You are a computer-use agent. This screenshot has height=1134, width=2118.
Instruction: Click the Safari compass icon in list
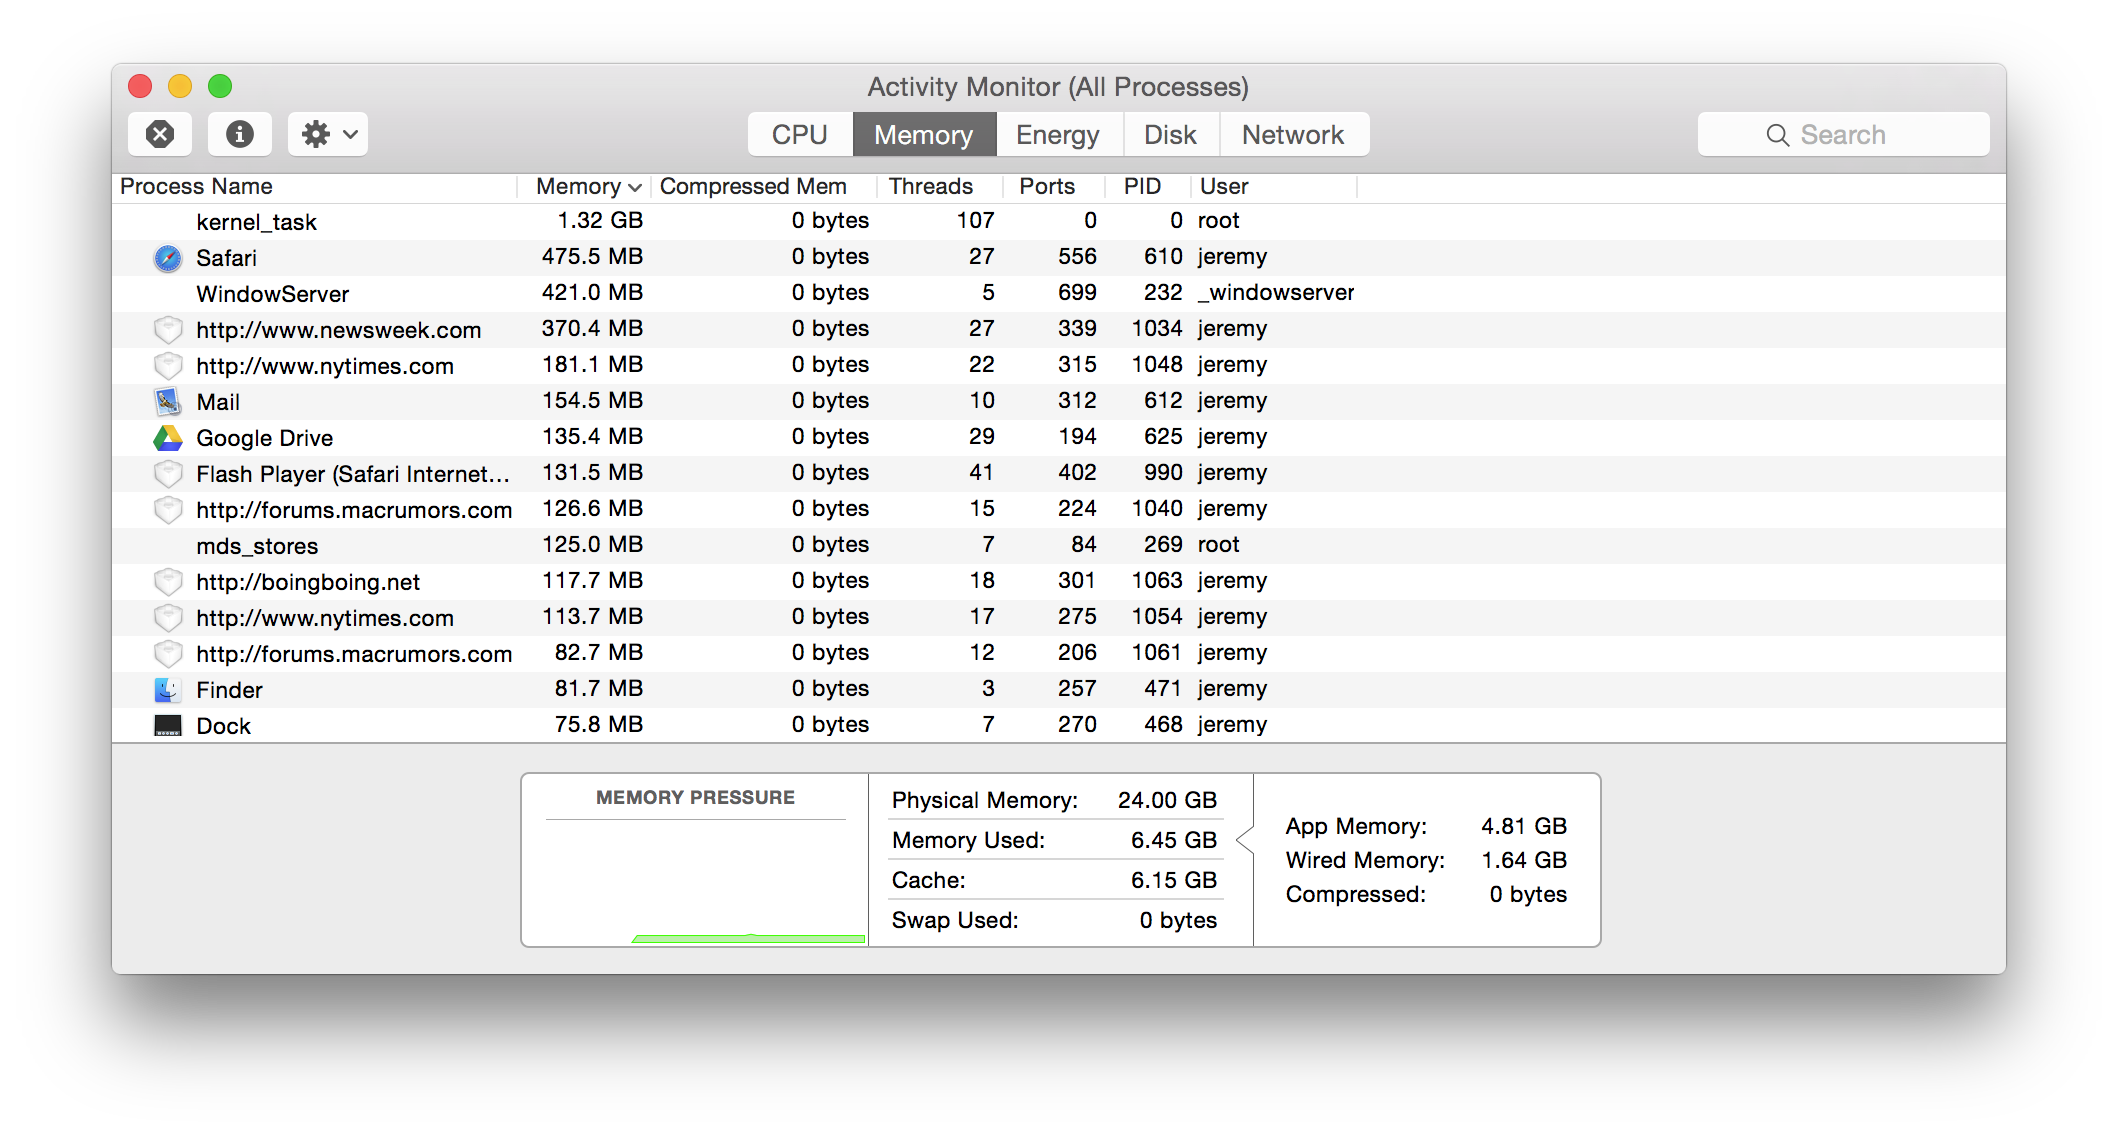click(x=168, y=258)
